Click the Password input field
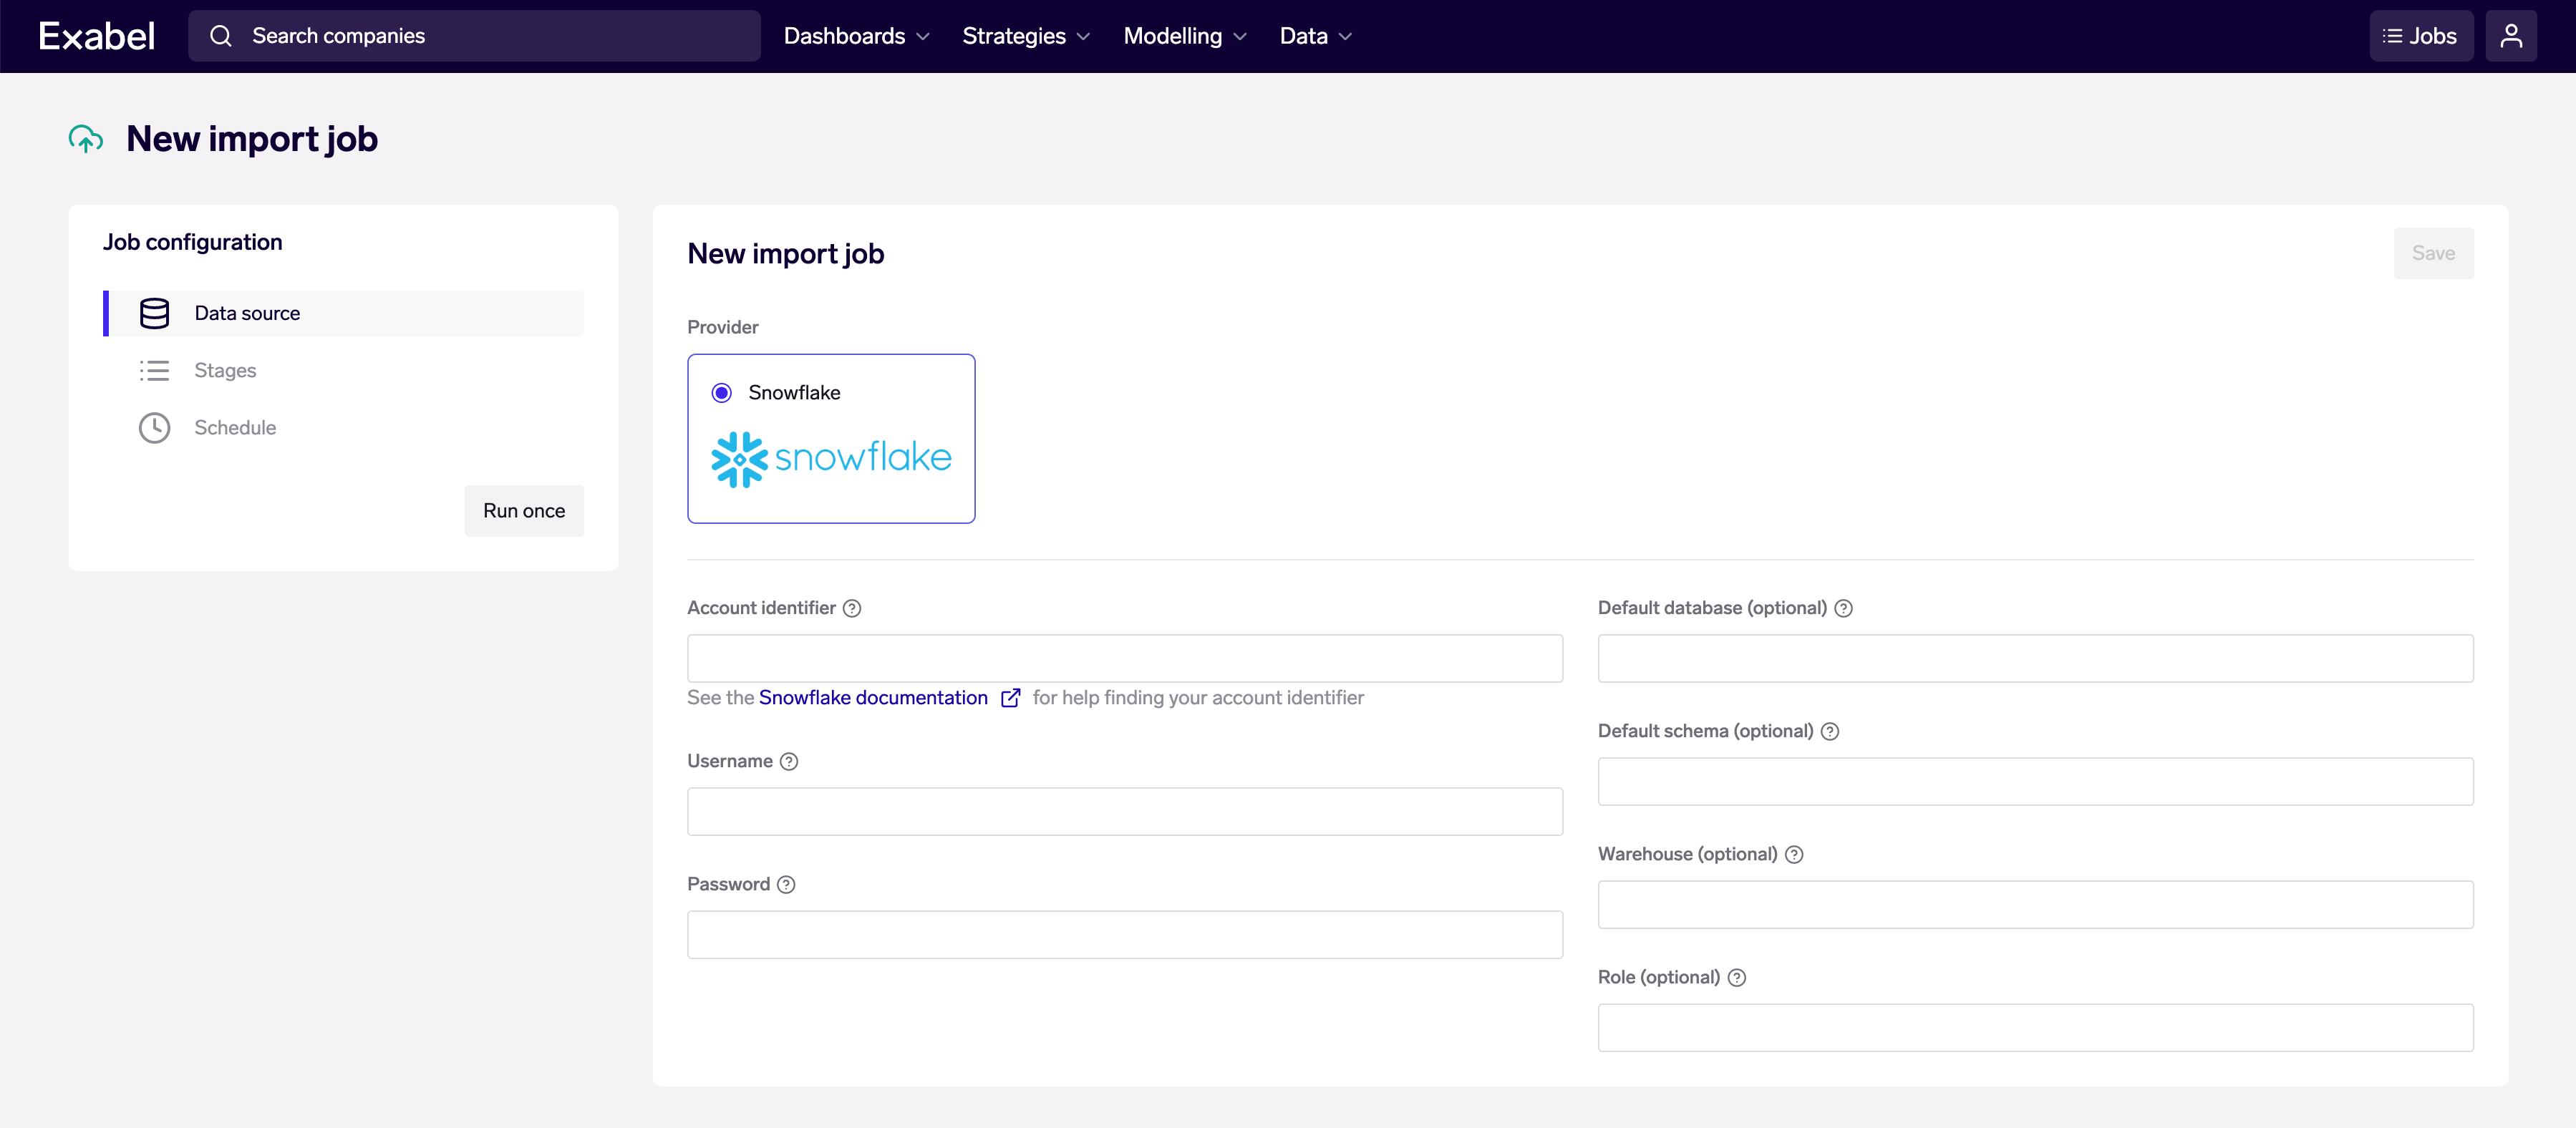Viewport: 2576px width, 1128px height. [1124, 935]
